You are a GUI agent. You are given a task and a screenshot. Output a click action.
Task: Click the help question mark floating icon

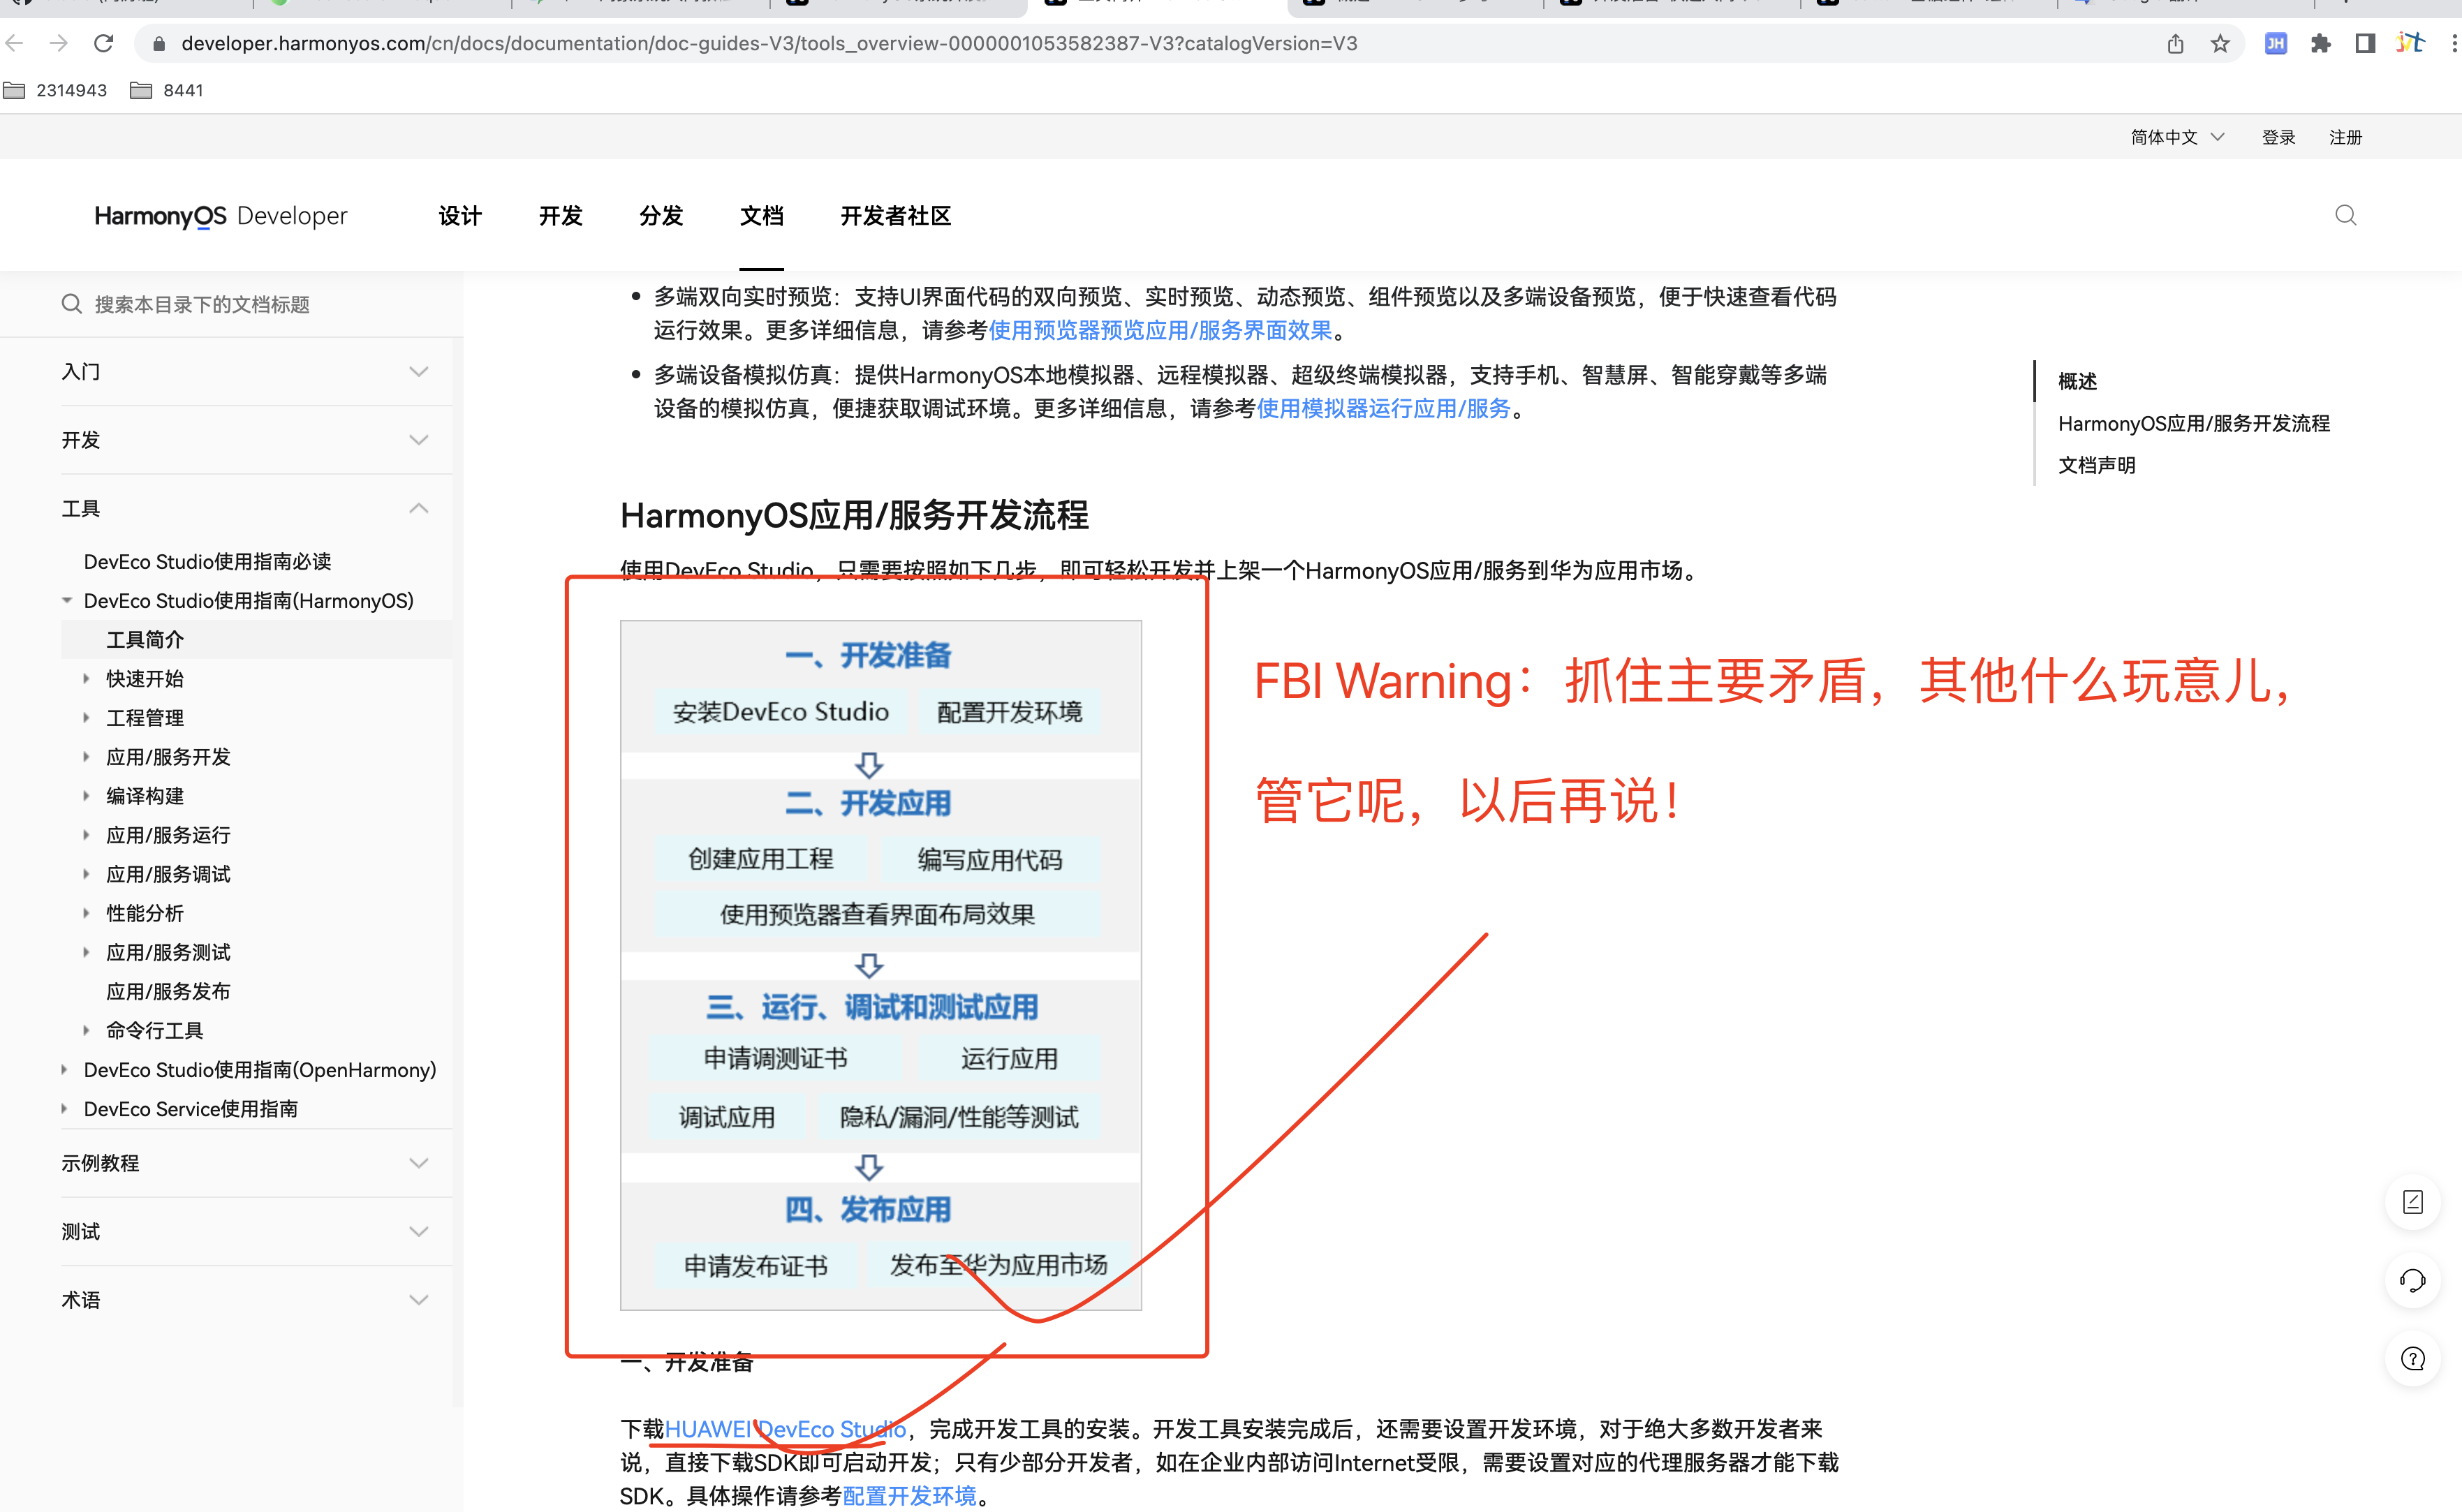[2412, 1359]
